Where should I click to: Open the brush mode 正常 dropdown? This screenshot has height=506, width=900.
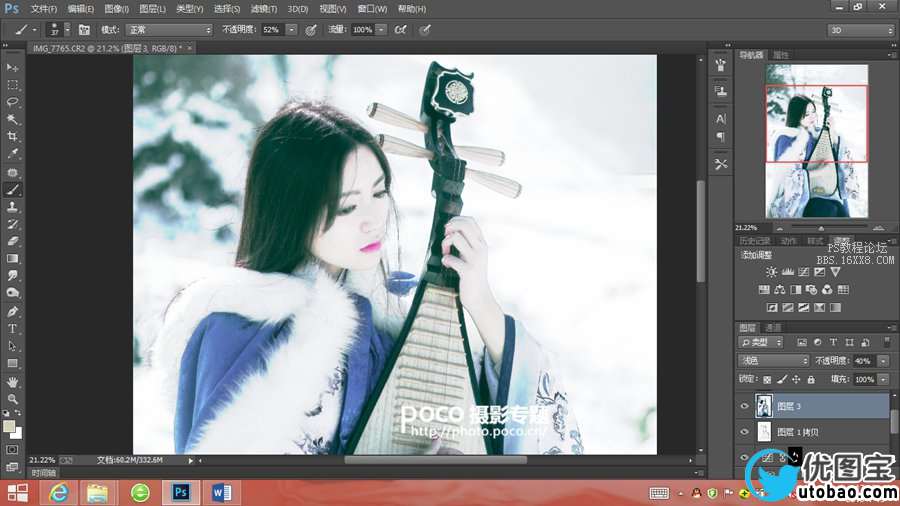pyautogui.click(x=169, y=30)
